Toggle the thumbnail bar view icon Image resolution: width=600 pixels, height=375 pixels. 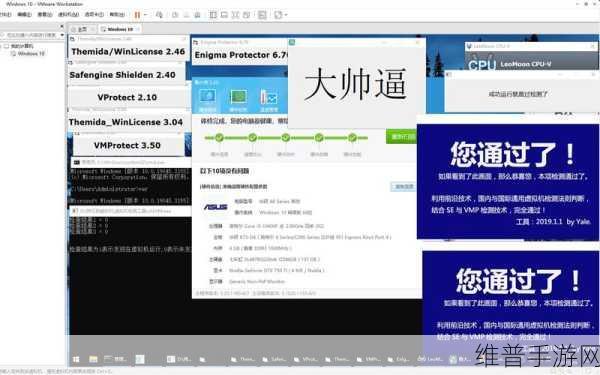(224, 15)
